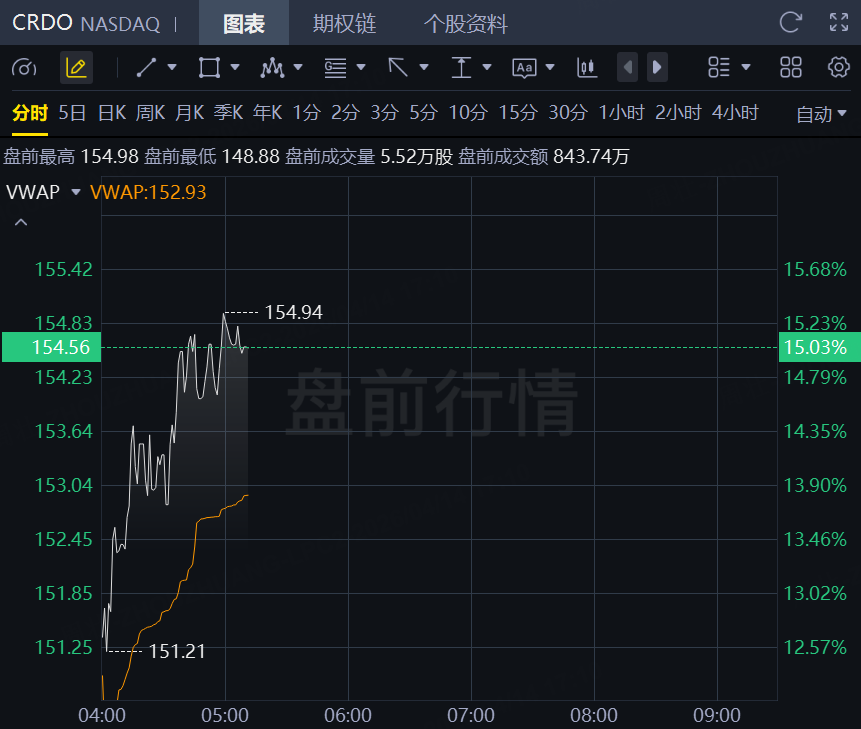Select the 5日 timeframe
The width and height of the screenshot is (861, 729).
72,113
